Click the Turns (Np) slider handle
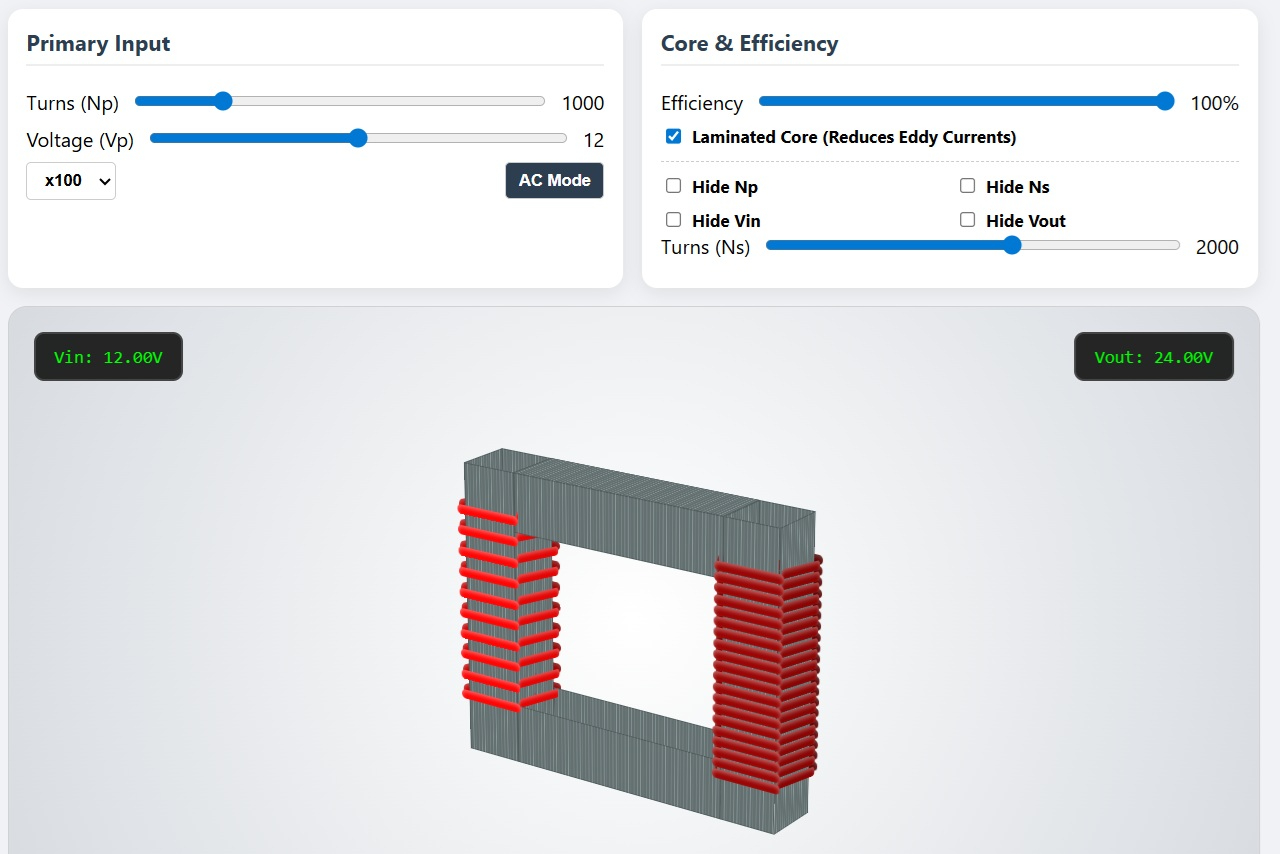This screenshot has height=854, width=1280. (x=223, y=101)
